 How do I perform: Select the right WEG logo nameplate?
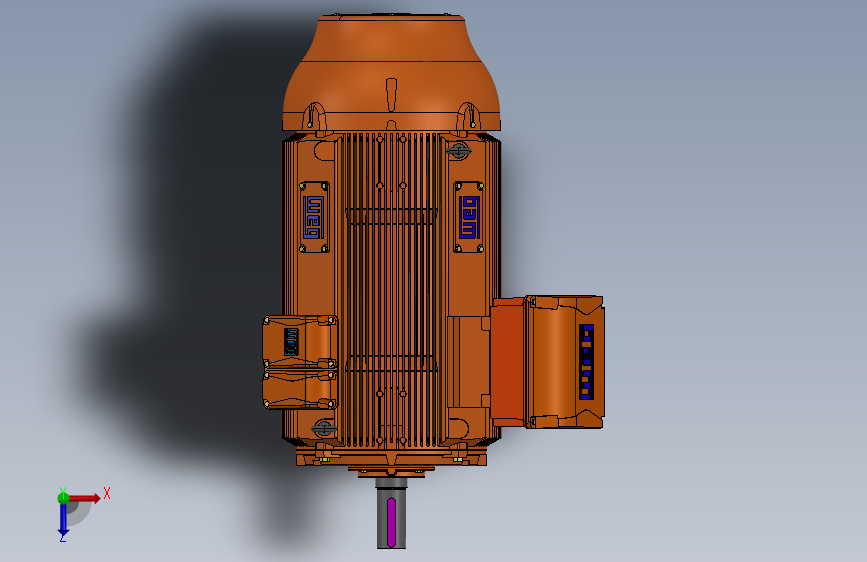pyautogui.click(x=469, y=217)
